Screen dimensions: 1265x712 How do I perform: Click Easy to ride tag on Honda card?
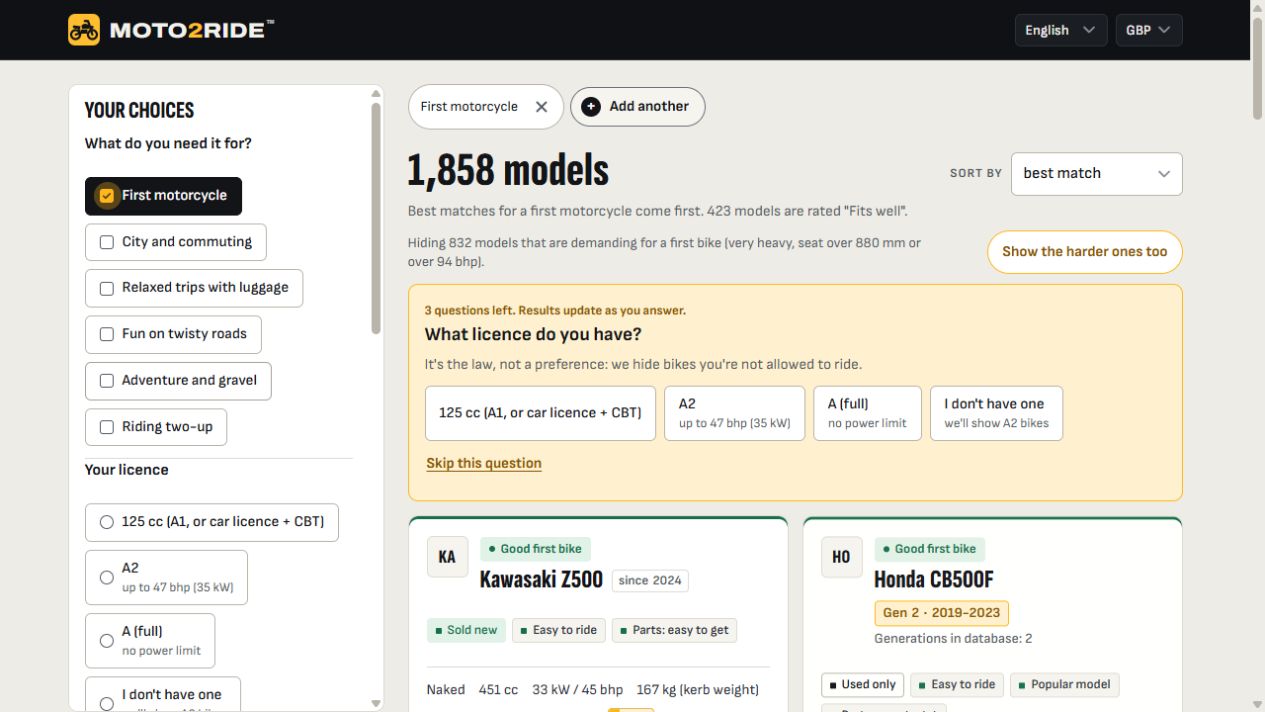pos(957,685)
